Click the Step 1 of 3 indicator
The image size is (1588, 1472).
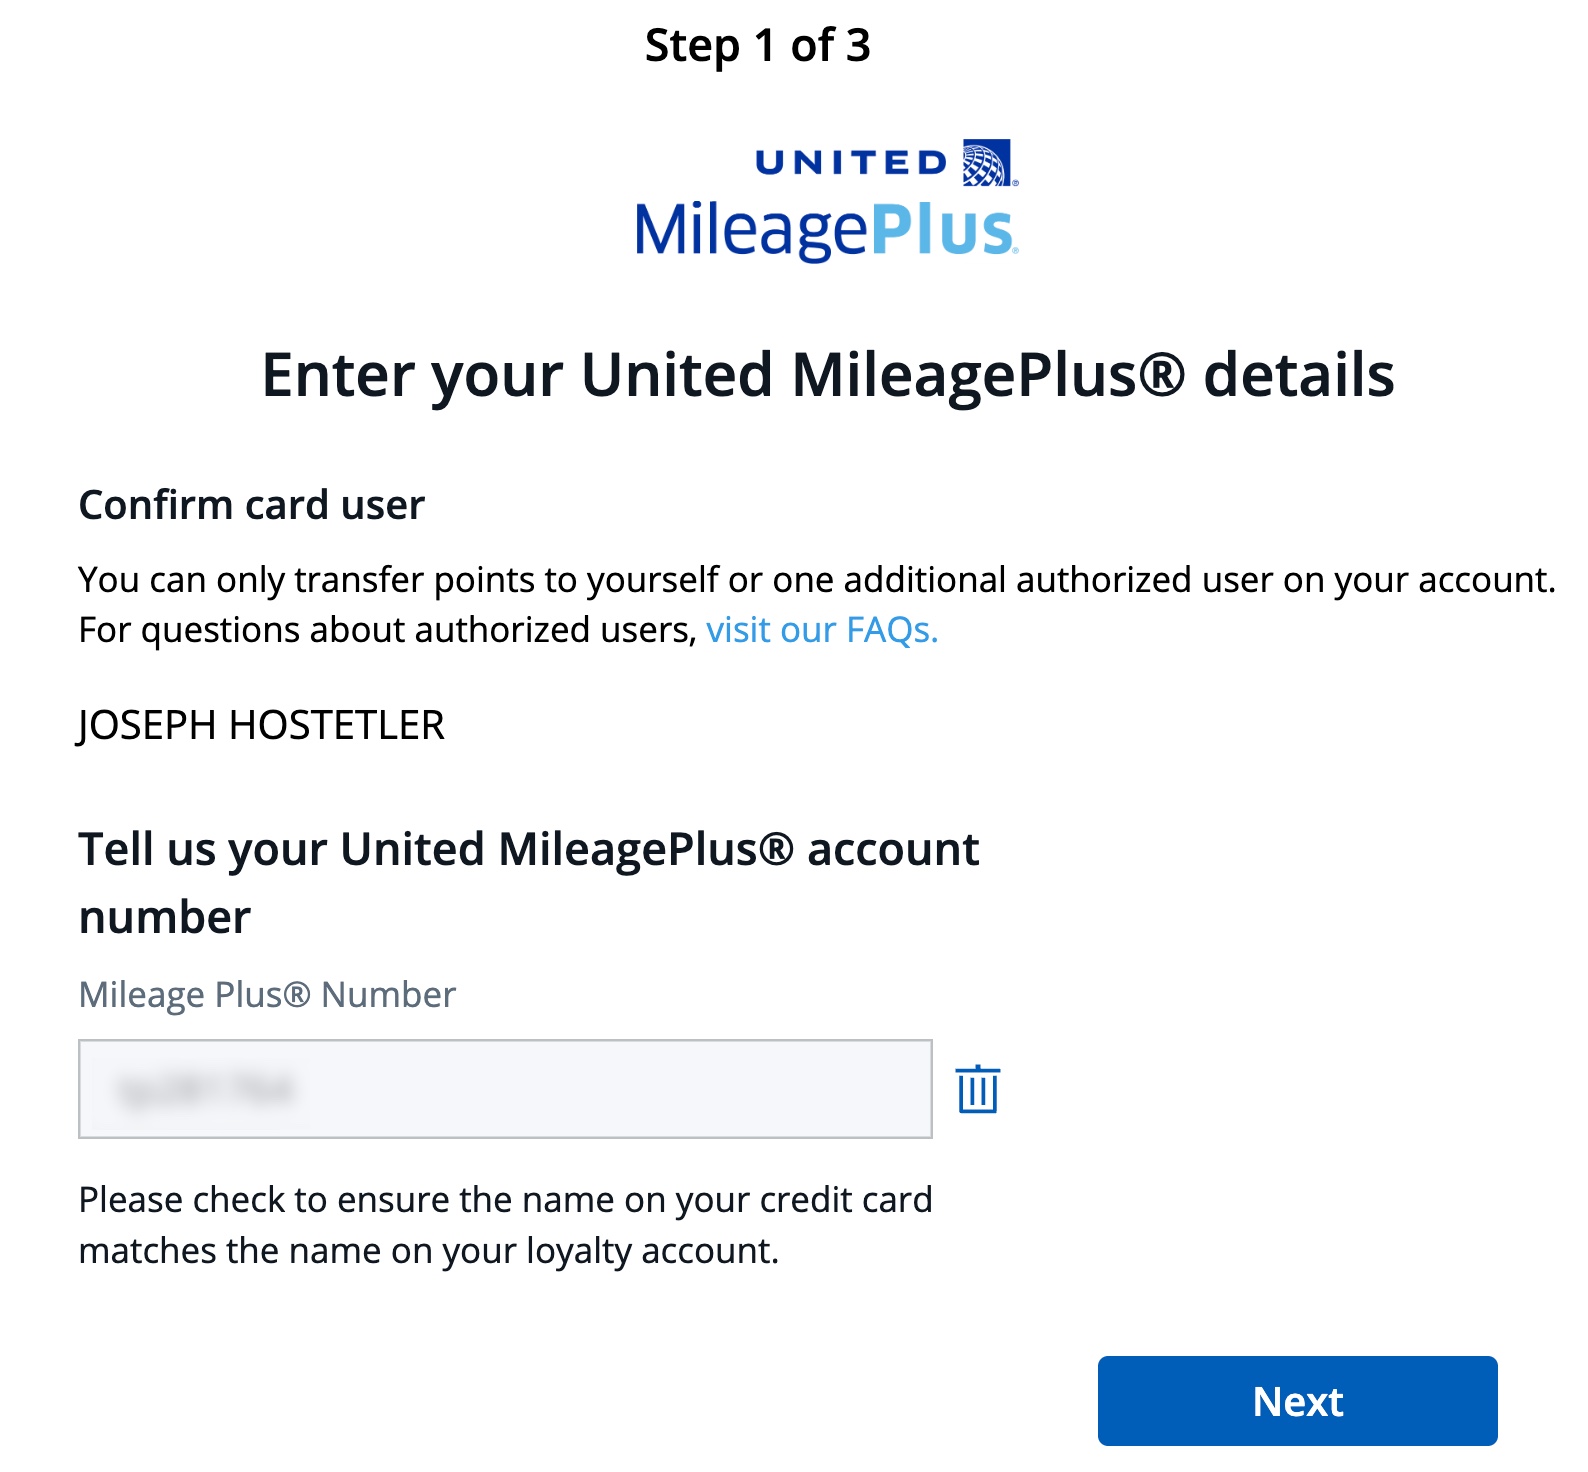(x=758, y=43)
